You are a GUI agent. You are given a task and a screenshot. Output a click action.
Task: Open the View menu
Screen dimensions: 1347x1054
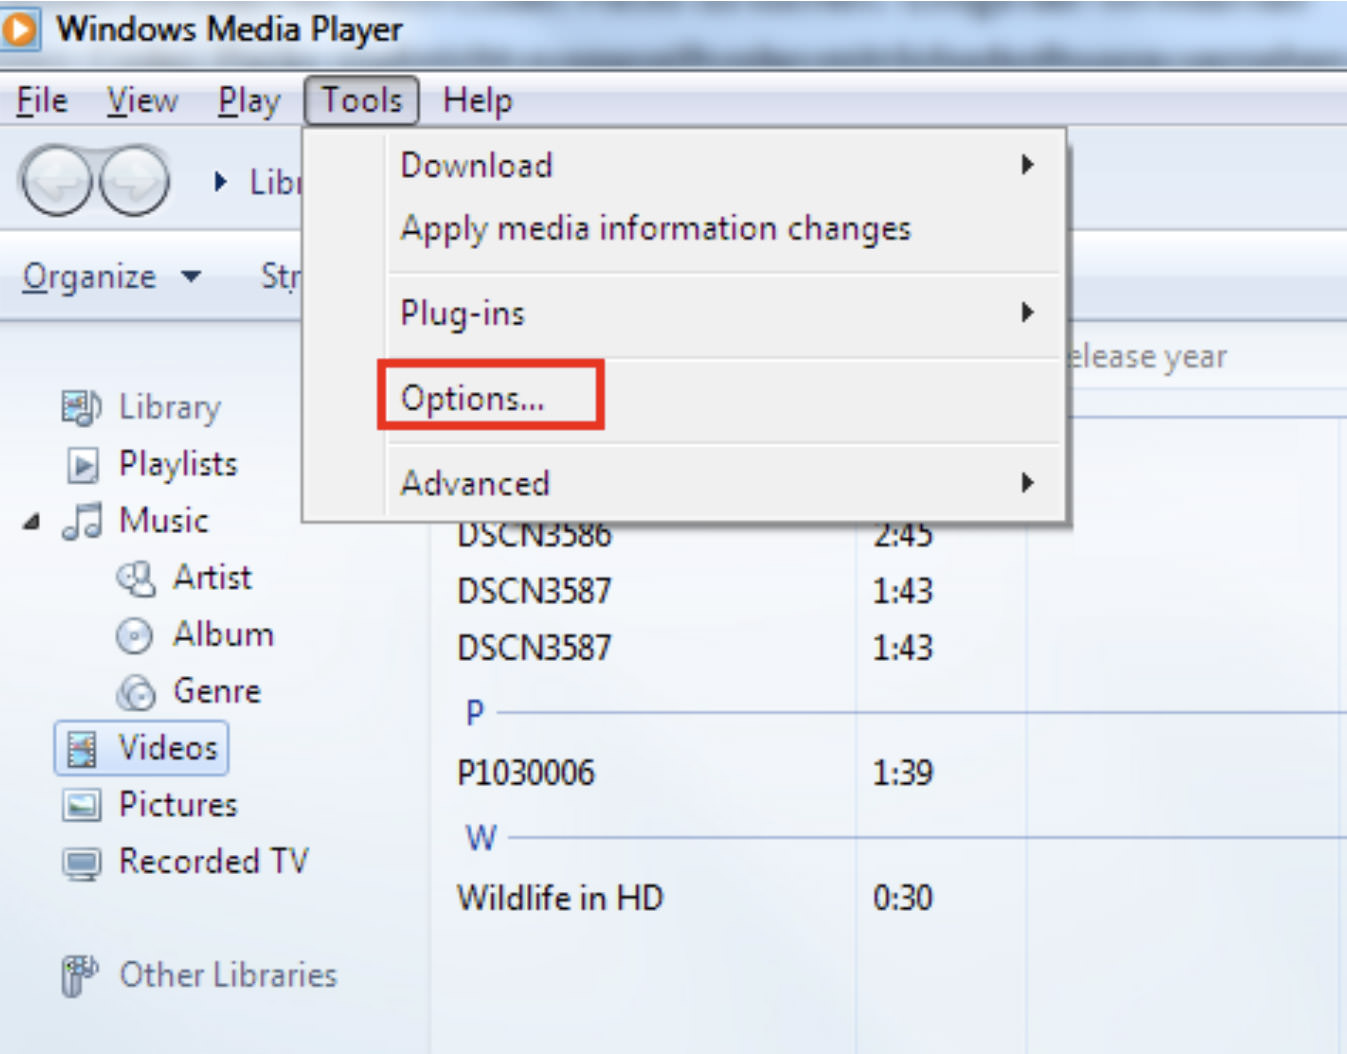pos(142,100)
